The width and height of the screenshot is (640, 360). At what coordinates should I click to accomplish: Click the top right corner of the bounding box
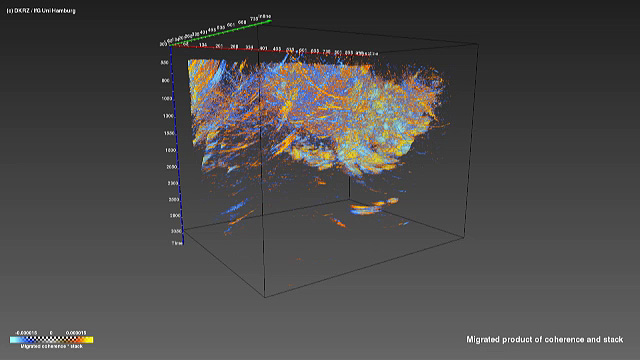coord(478,44)
